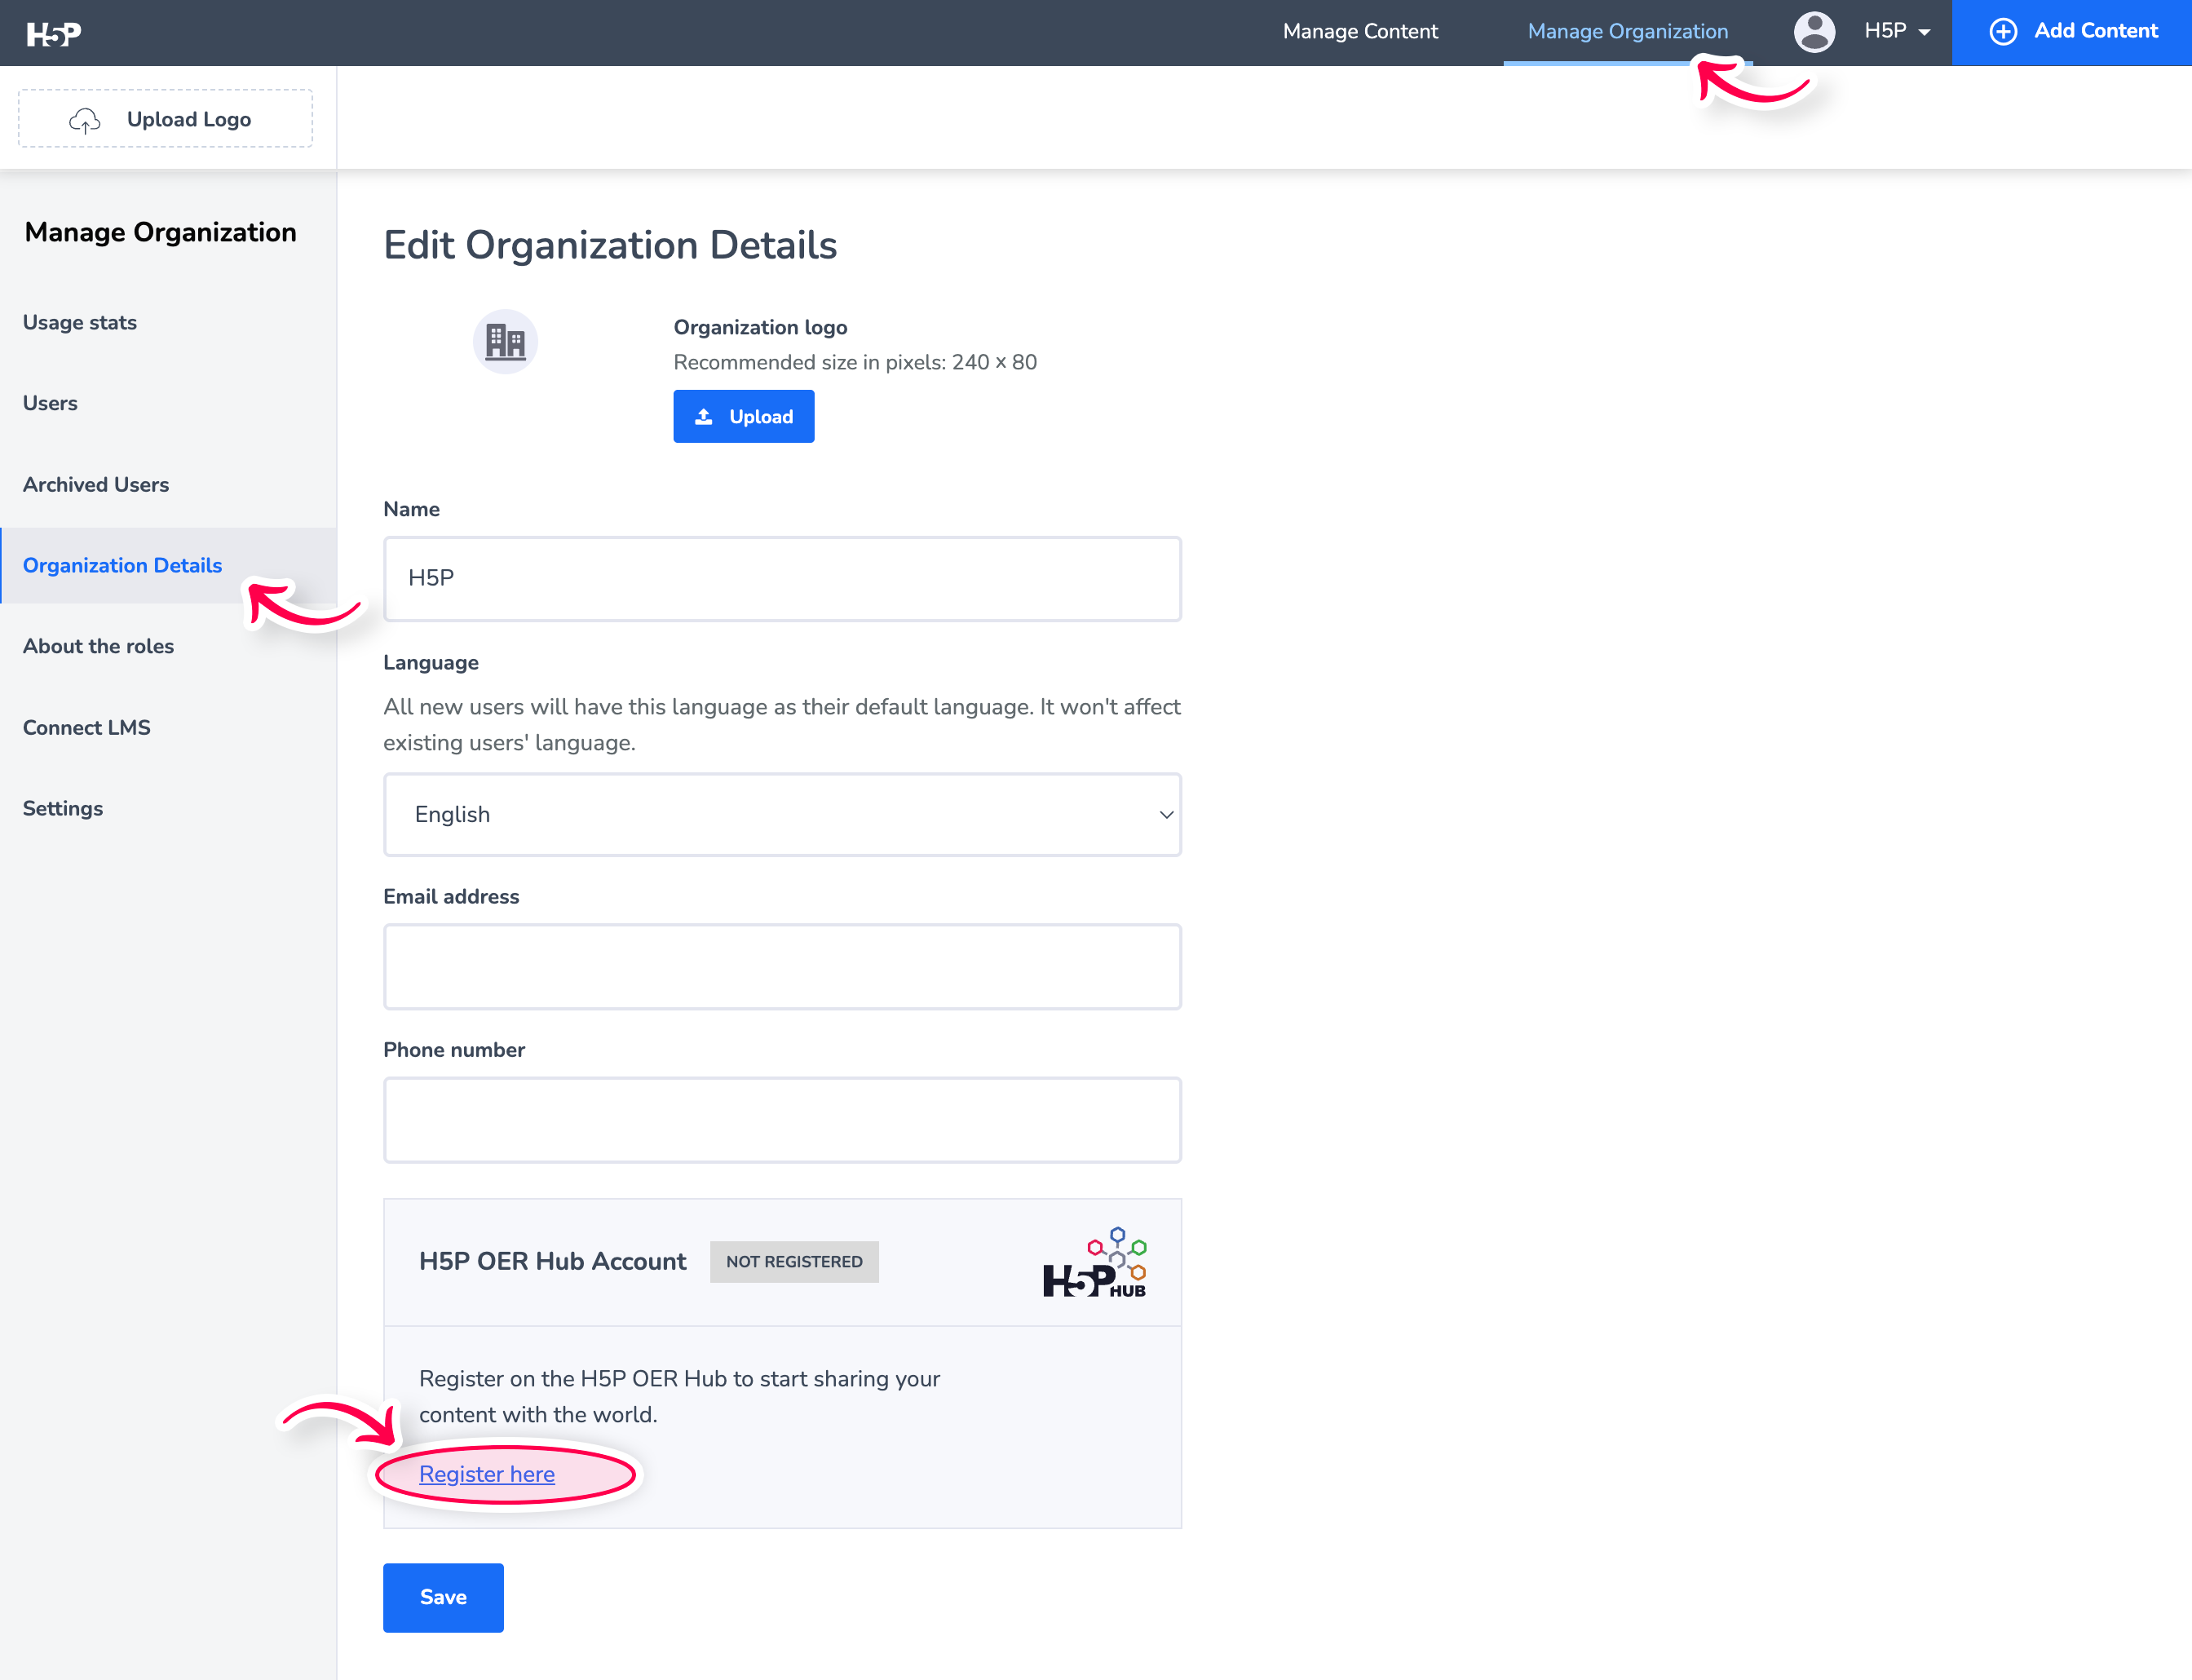The width and height of the screenshot is (2192, 1680).
Task: Open Connect LMS settings page
Action: pos(87,727)
